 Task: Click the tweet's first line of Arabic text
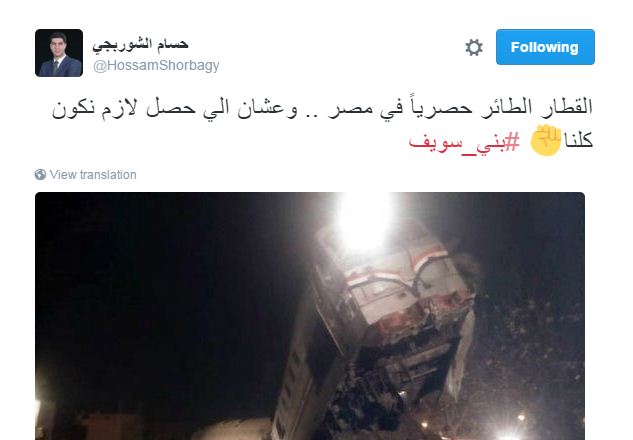click(322, 108)
